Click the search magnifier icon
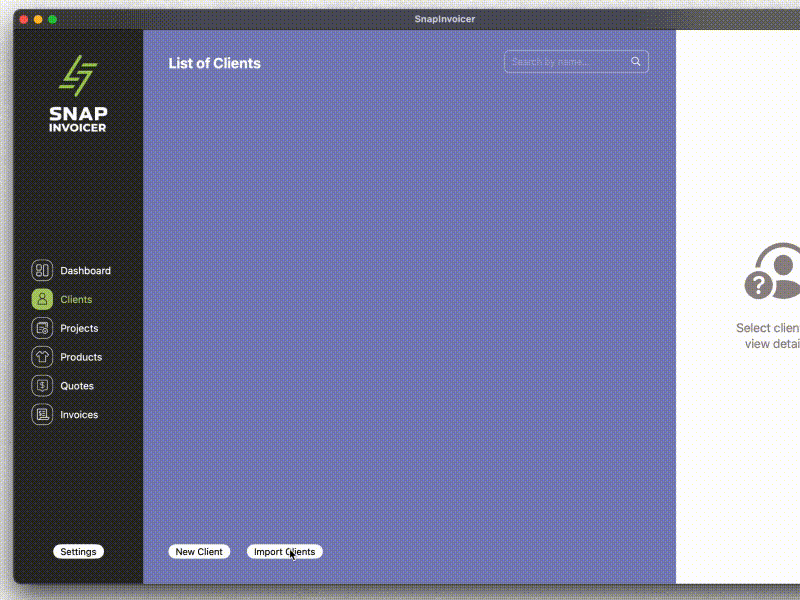800x600 pixels. pos(635,61)
